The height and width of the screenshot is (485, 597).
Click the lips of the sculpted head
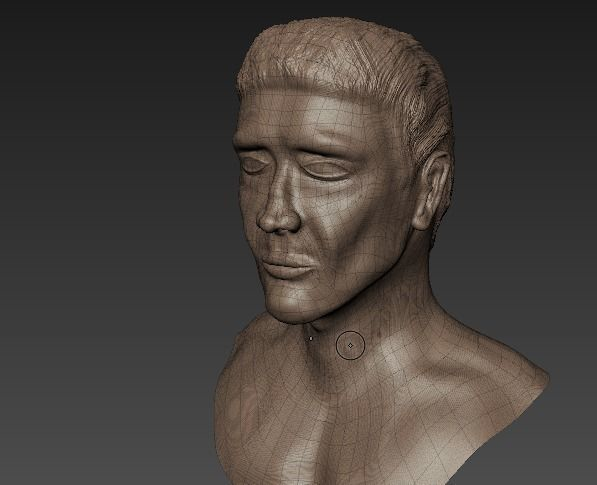point(290,265)
